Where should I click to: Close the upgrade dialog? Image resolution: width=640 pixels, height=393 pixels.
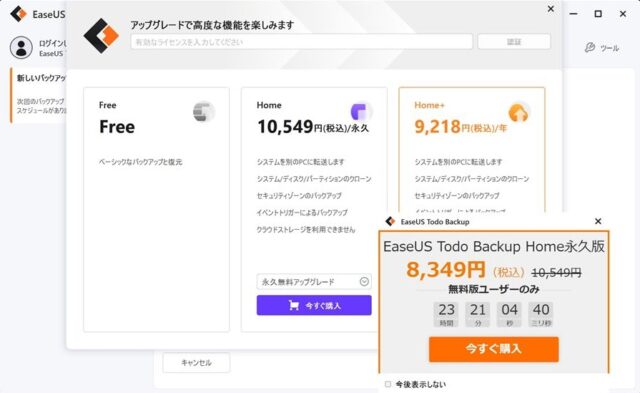(x=551, y=9)
